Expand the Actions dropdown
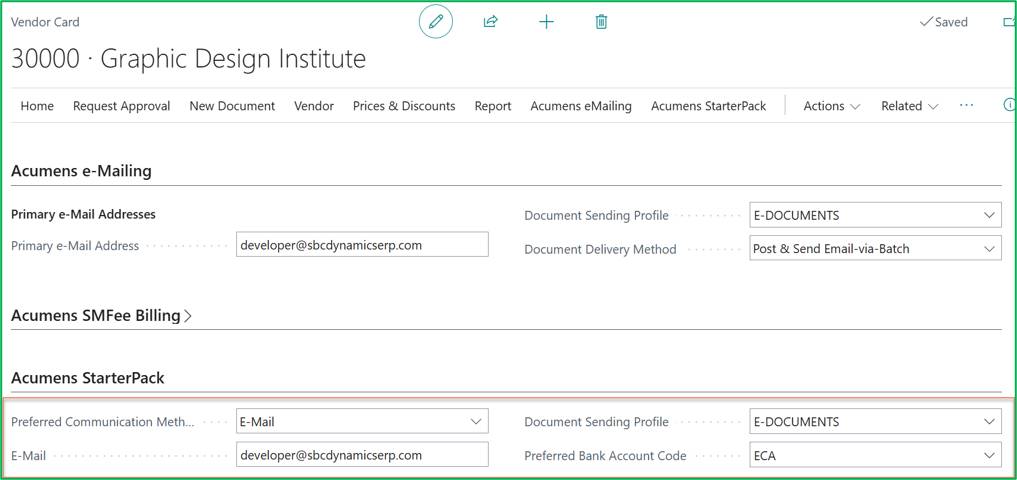This screenshot has height=480, width=1017. tap(832, 106)
